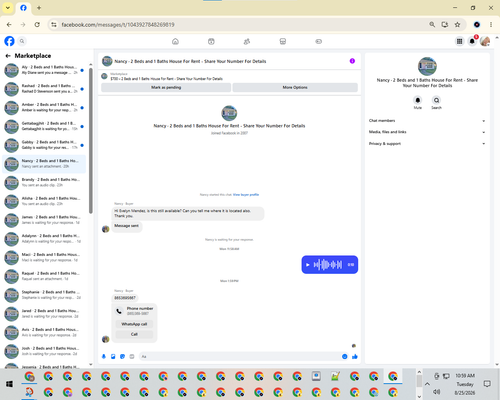This screenshot has width=500, height=400.
Task: Open the account profile picture menu
Action: coord(485,41)
